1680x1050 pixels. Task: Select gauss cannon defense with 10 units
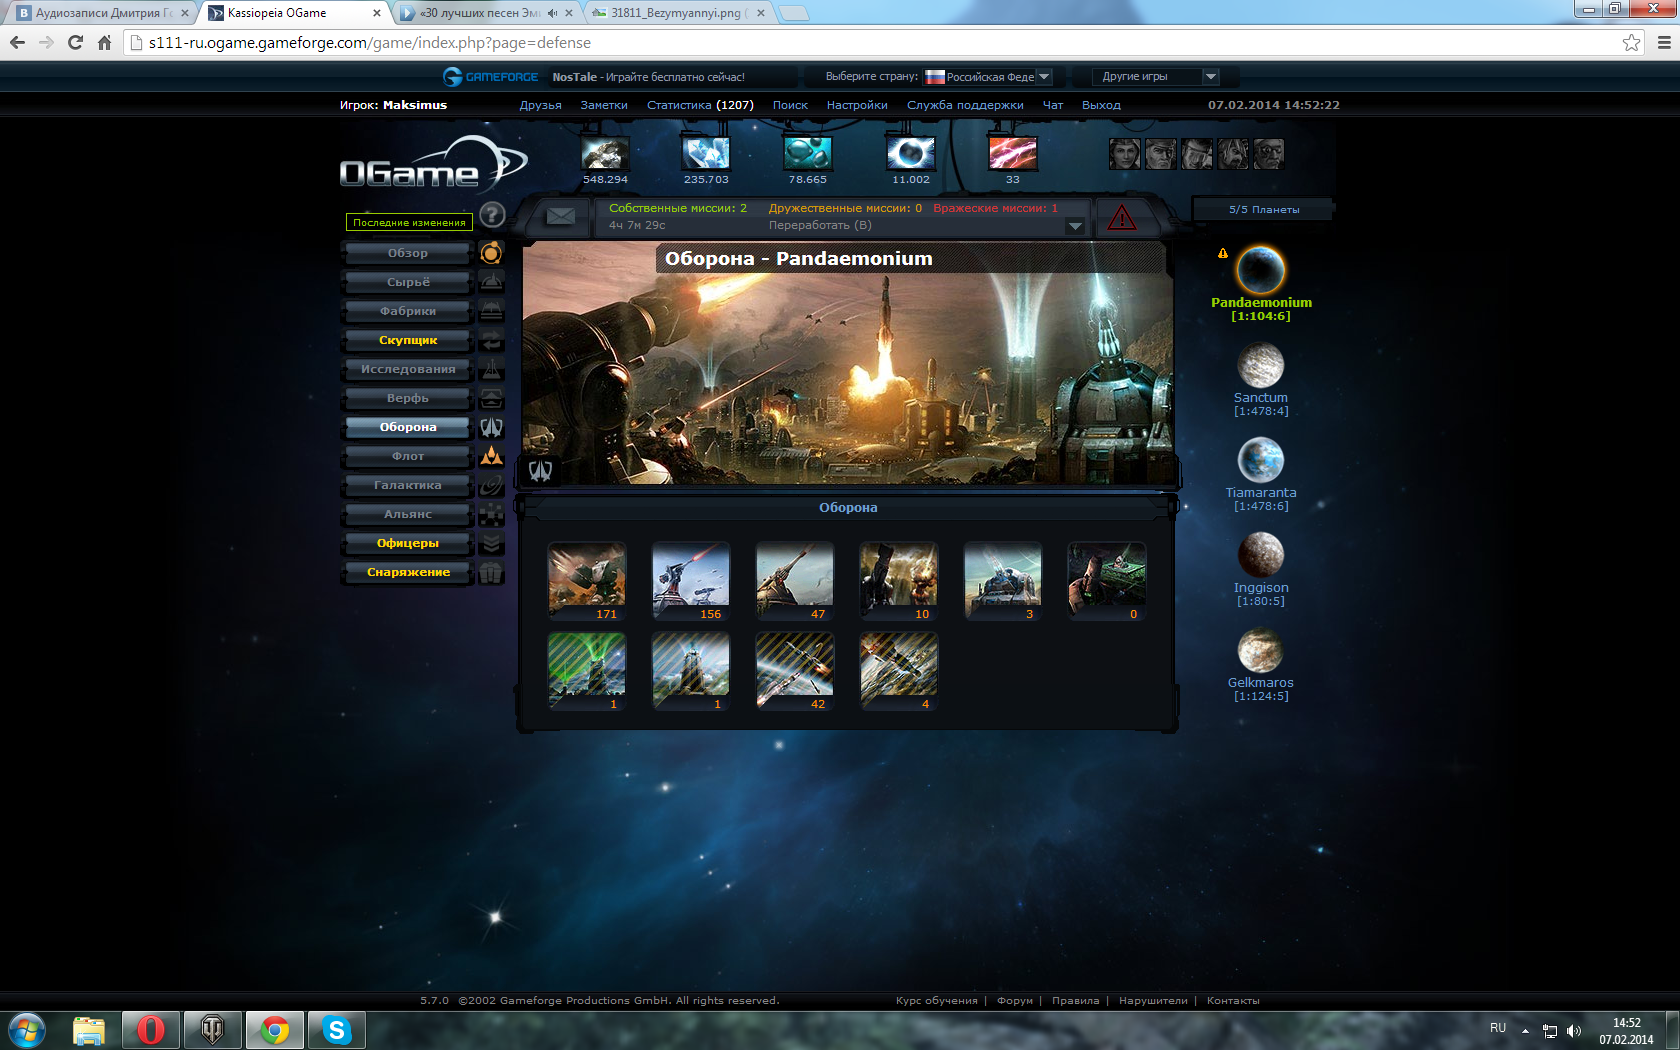[x=899, y=581]
